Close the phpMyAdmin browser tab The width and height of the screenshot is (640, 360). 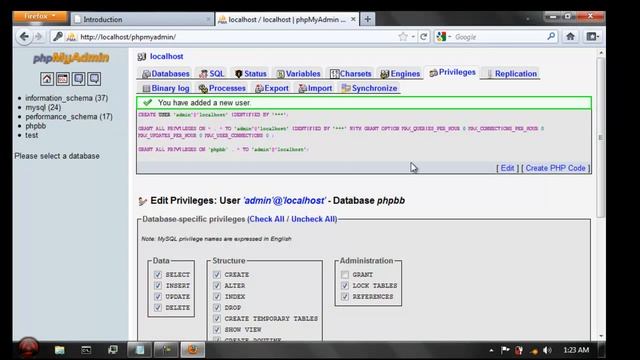tap(353, 19)
